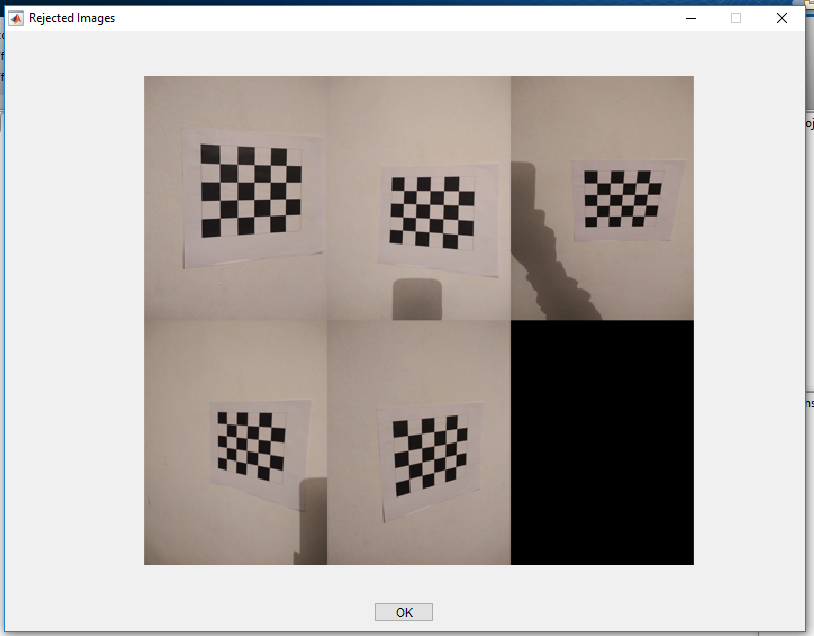Click the disabled maximize button in the title bar
Image resolution: width=814 pixels, height=636 pixels.
[x=736, y=18]
